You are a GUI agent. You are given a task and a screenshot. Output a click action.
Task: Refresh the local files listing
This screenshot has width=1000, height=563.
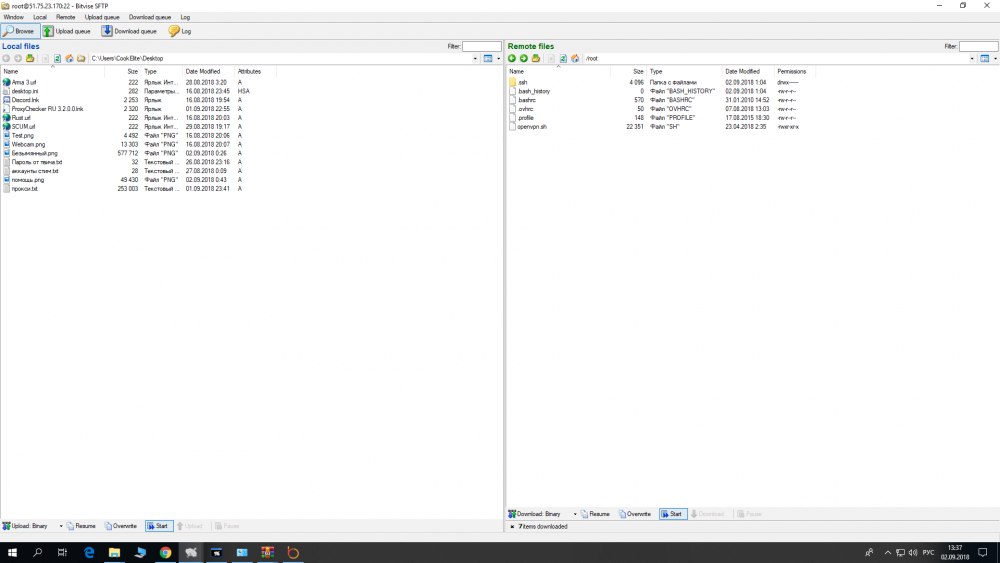[x=57, y=59]
